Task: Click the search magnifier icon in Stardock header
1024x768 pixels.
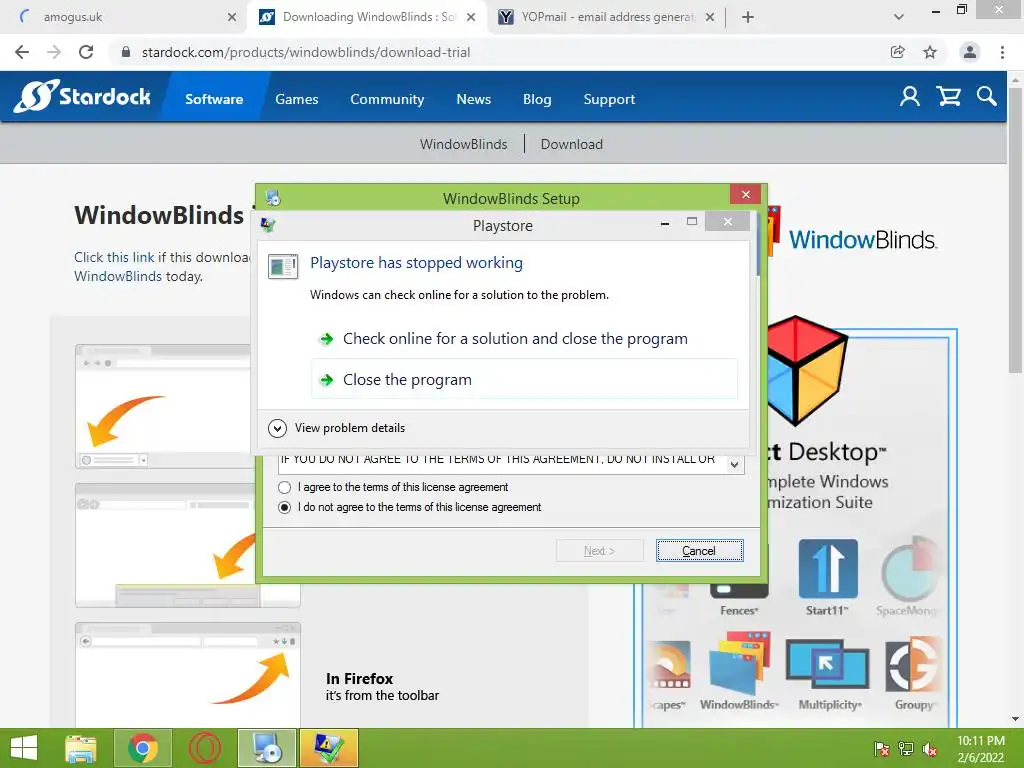Action: click(x=987, y=97)
